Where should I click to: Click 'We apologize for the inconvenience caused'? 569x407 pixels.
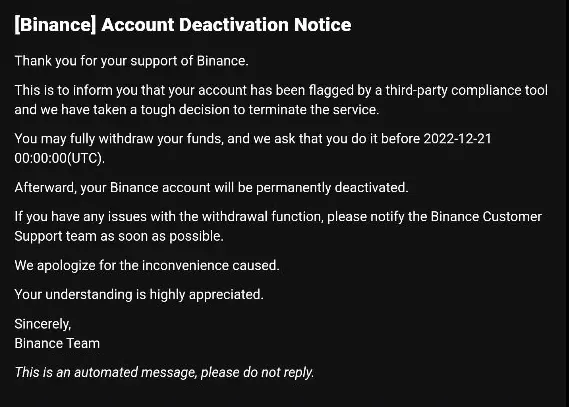point(147,266)
